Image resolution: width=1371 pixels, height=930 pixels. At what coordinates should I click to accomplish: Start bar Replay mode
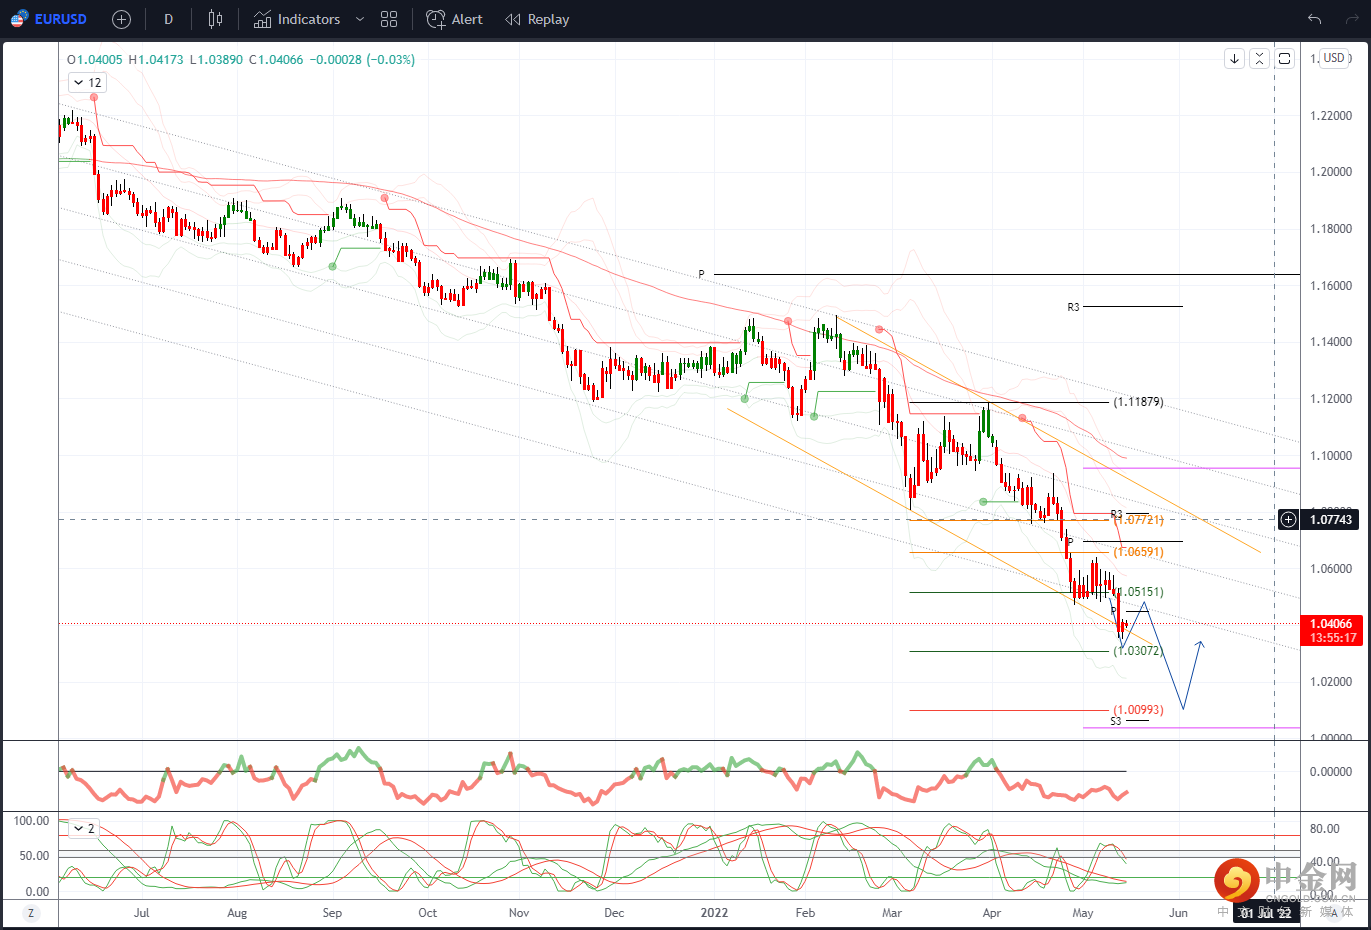(537, 19)
